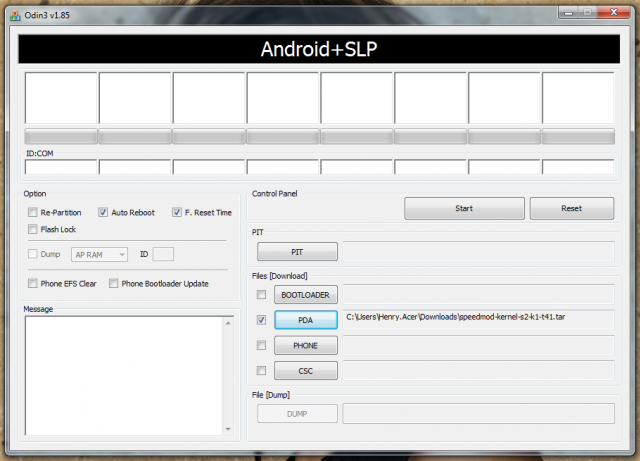This screenshot has height=461, width=640.
Task: Click the PIT file path field
Action: (478, 251)
